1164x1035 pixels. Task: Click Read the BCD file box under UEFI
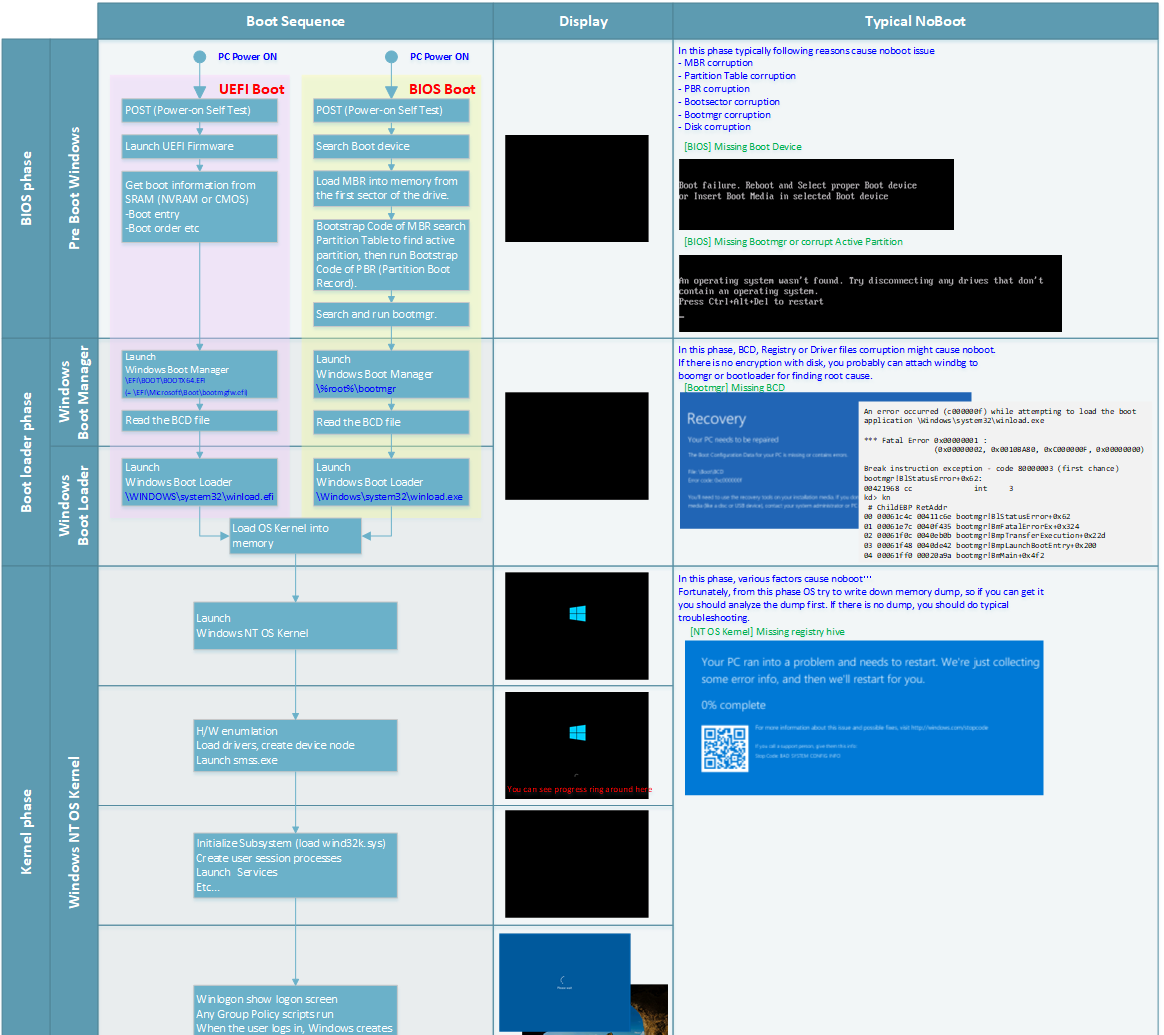point(200,420)
